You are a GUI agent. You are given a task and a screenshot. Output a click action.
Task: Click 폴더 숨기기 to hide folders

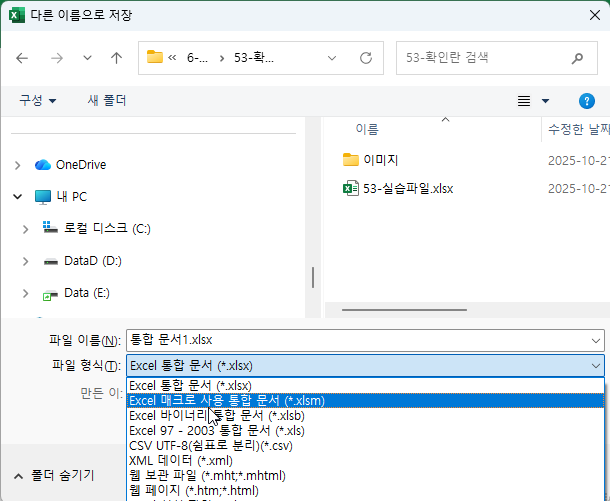pyautogui.click(x=54, y=475)
